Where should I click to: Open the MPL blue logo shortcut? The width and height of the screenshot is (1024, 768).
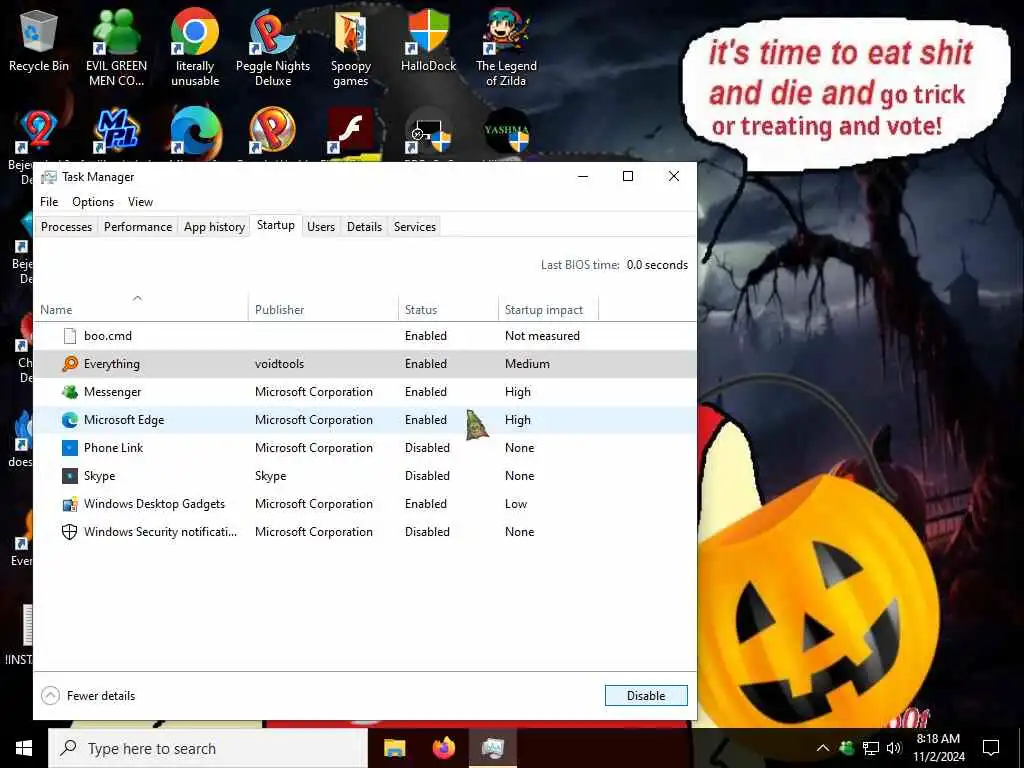click(117, 131)
